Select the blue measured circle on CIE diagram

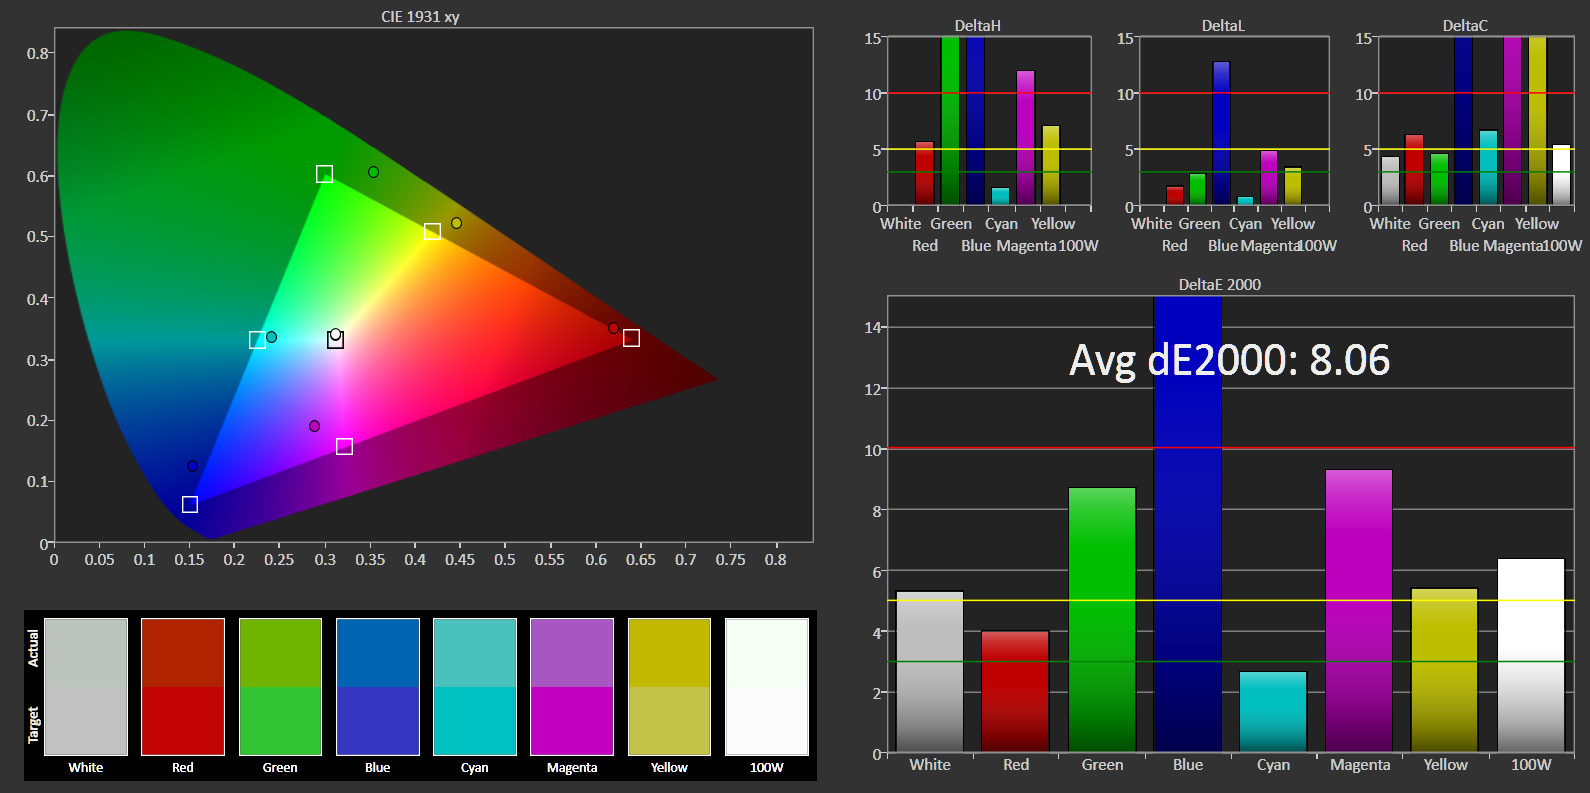192,466
